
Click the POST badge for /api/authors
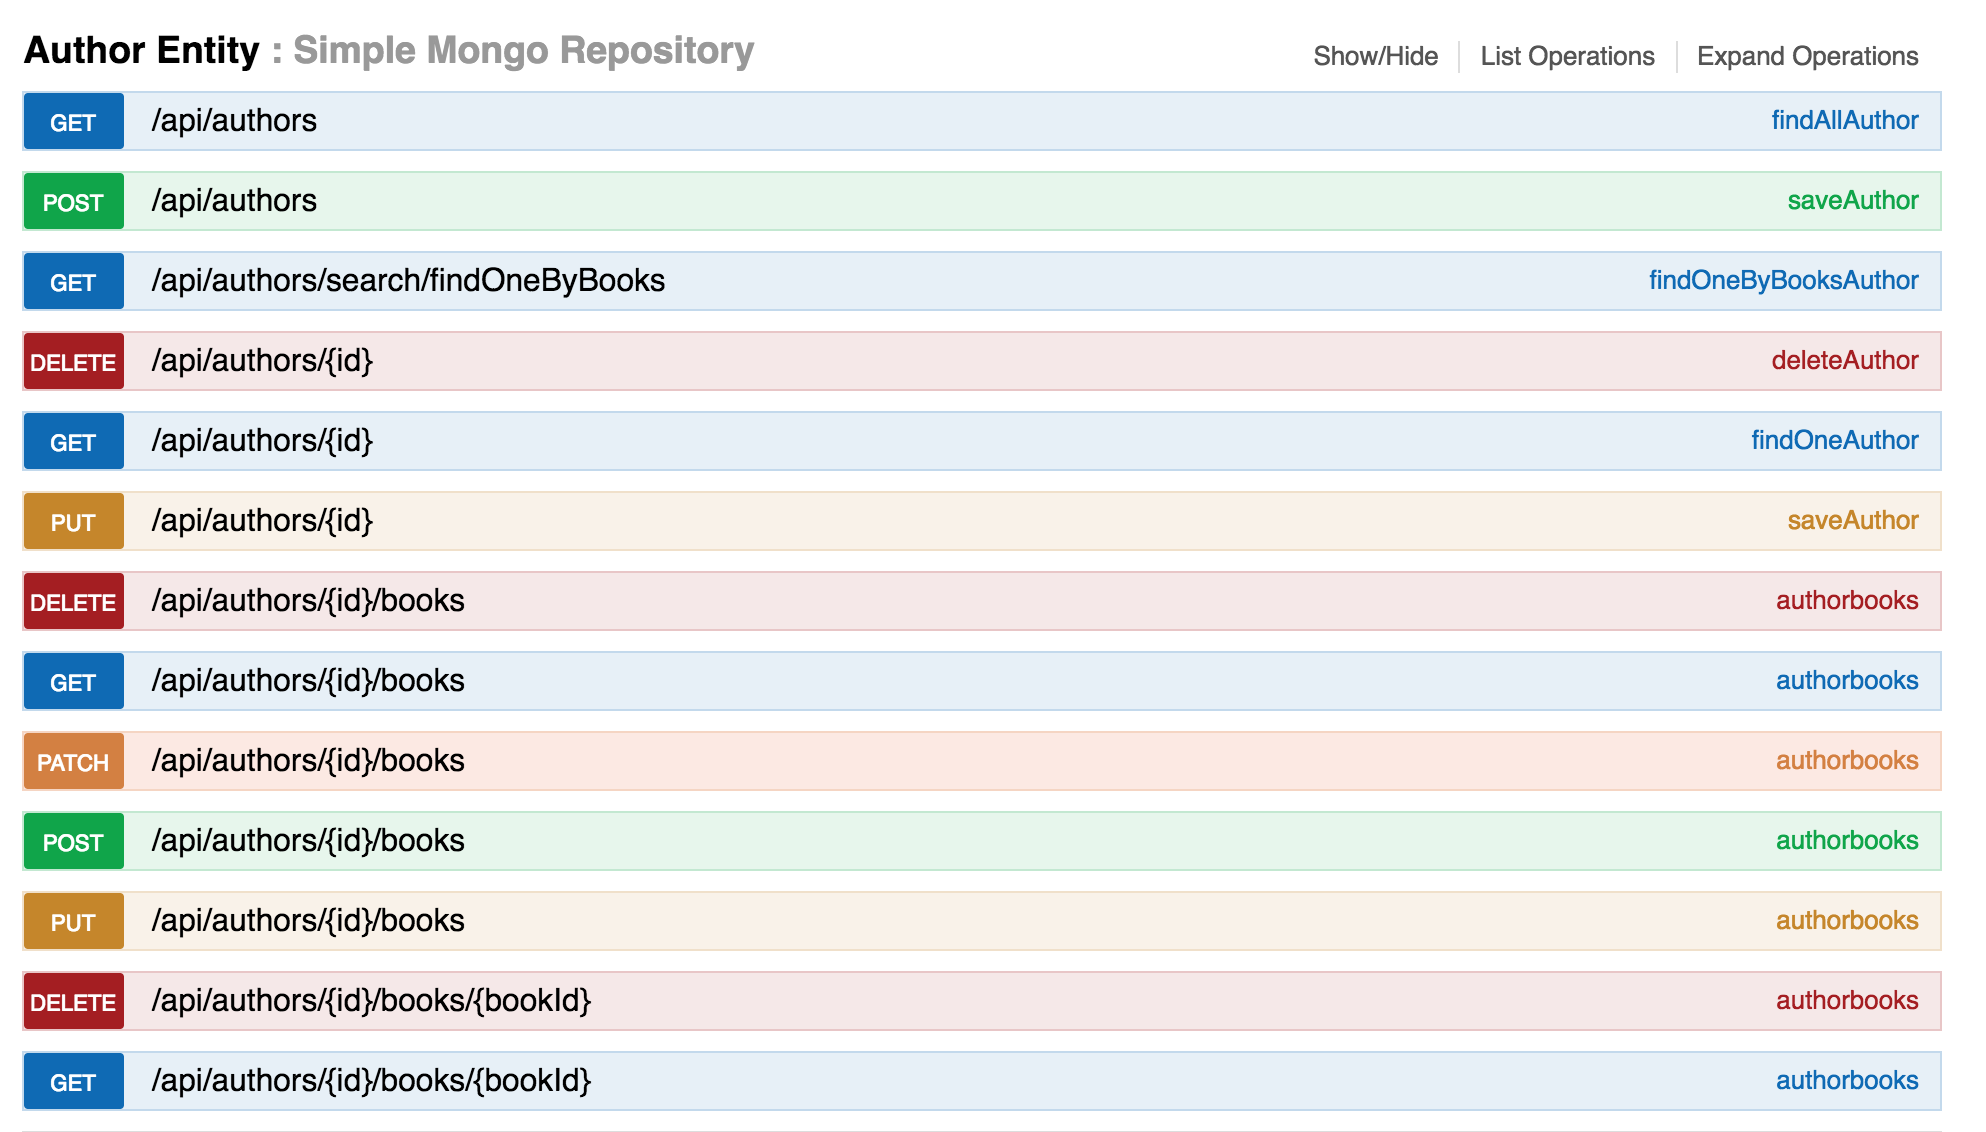click(x=74, y=201)
